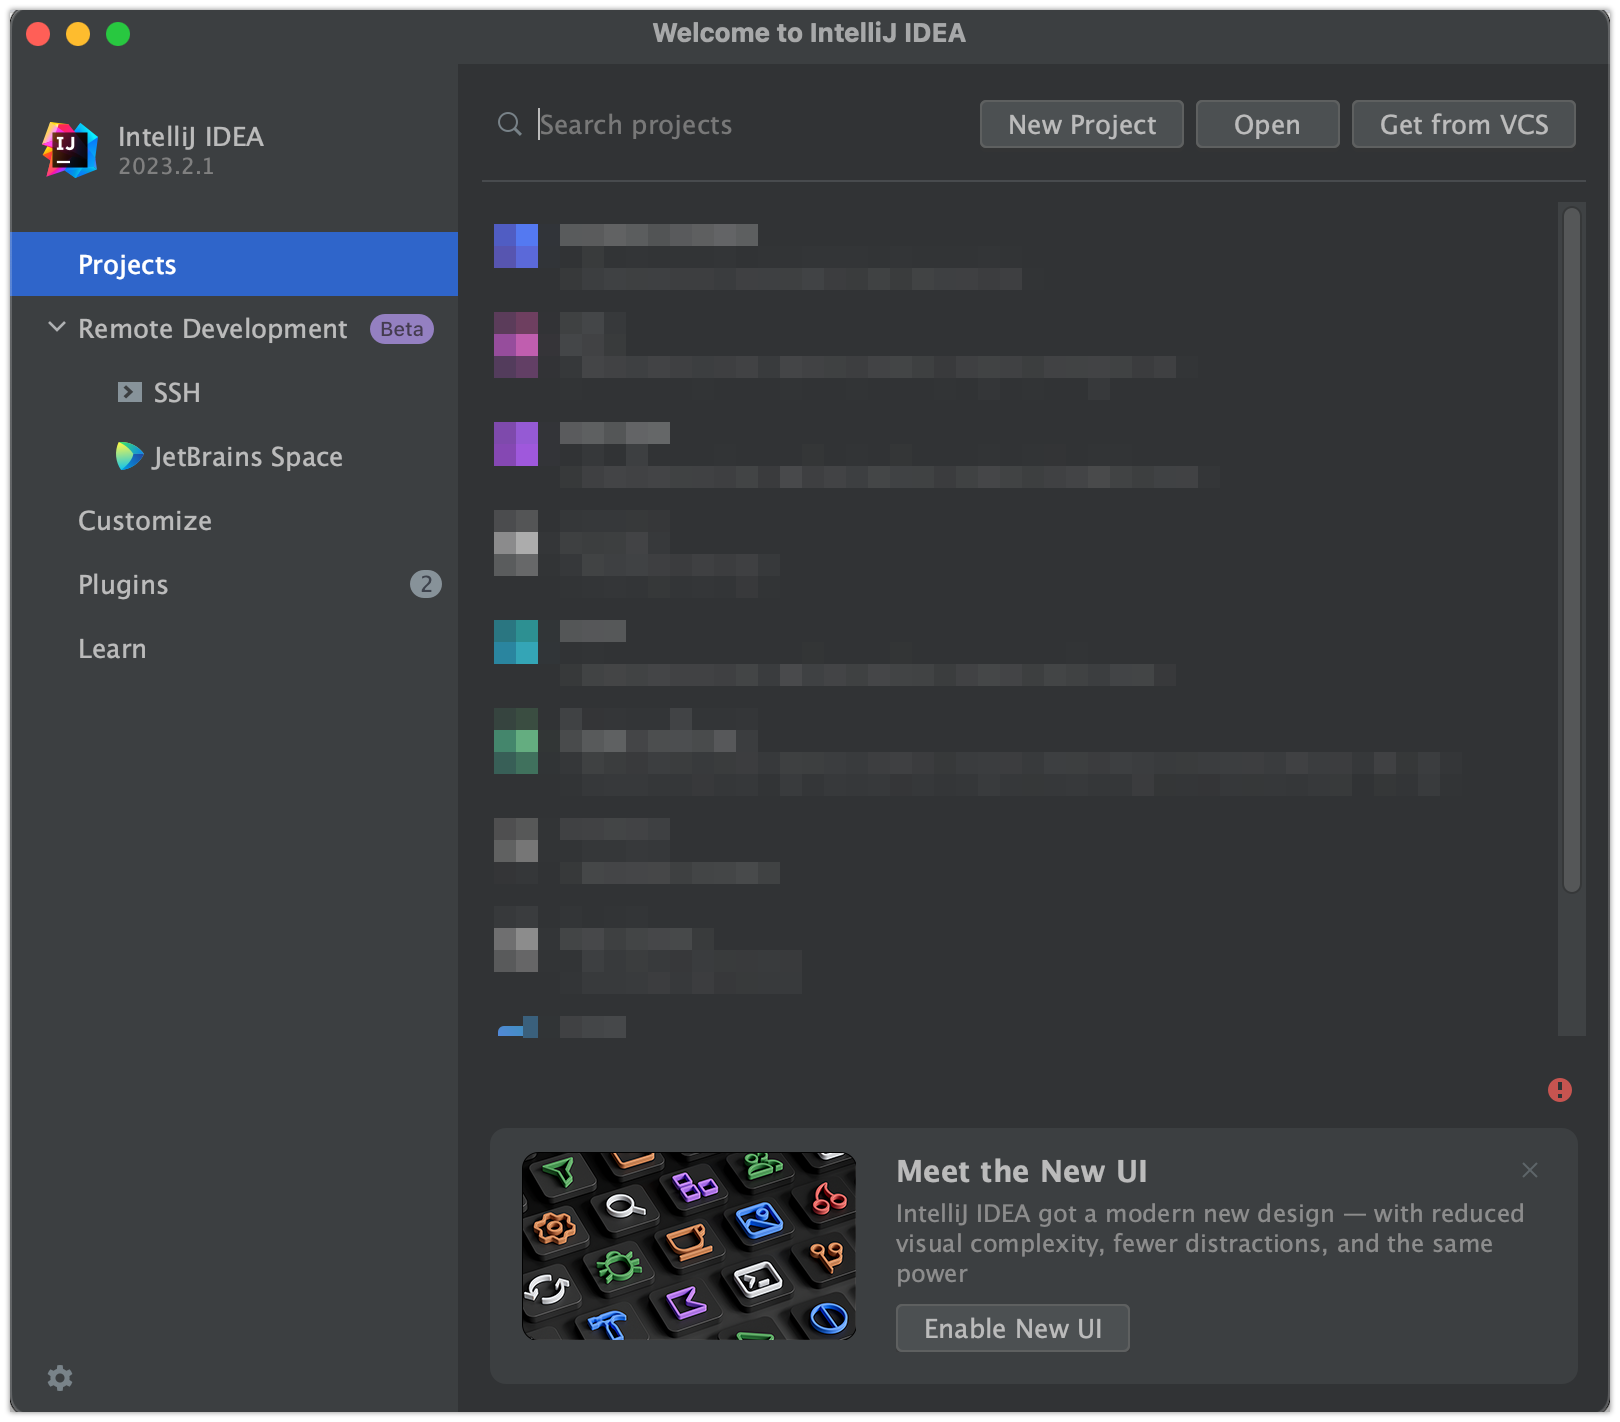Screen dimensions: 1620x1422
Task: Click the JetBrains Space logo icon
Action: (129, 456)
